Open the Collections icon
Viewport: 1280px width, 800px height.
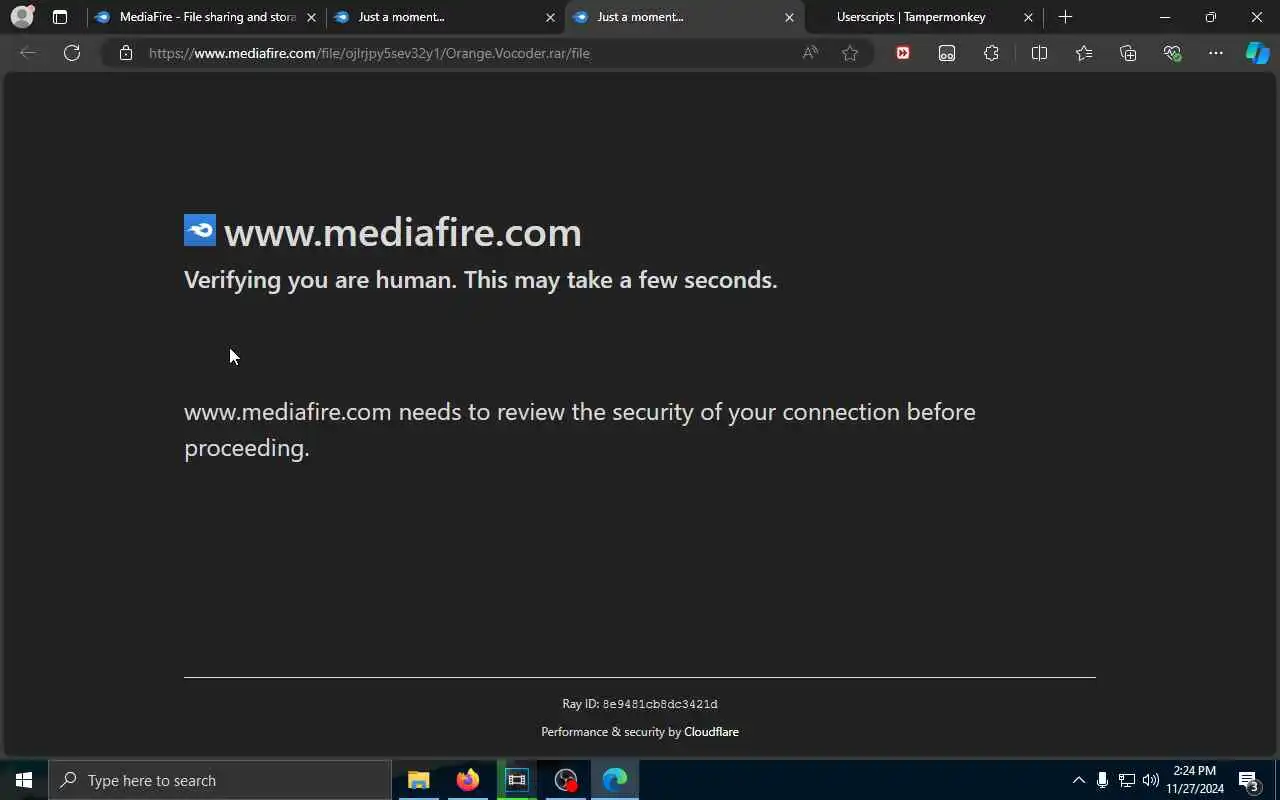tap(1128, 53)
